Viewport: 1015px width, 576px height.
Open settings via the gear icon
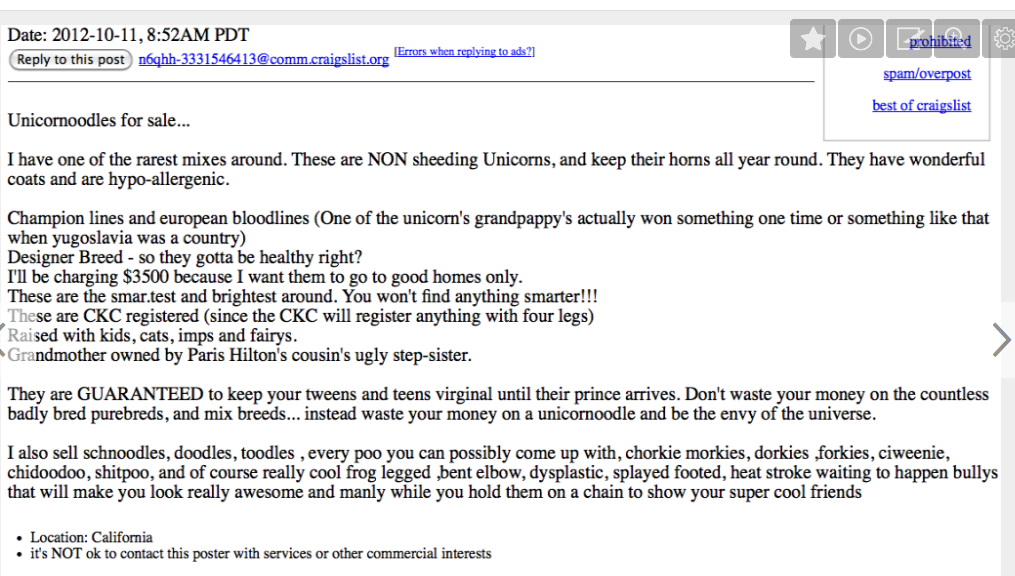coord(1003,39)
